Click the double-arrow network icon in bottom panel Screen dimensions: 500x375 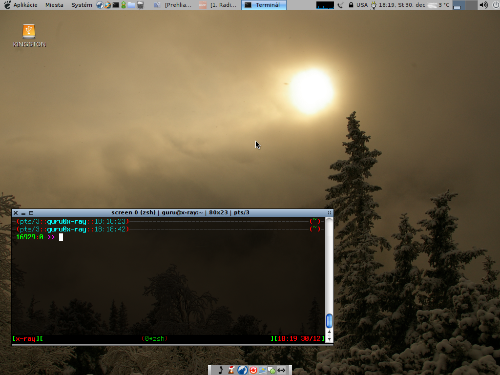point(281,370)
